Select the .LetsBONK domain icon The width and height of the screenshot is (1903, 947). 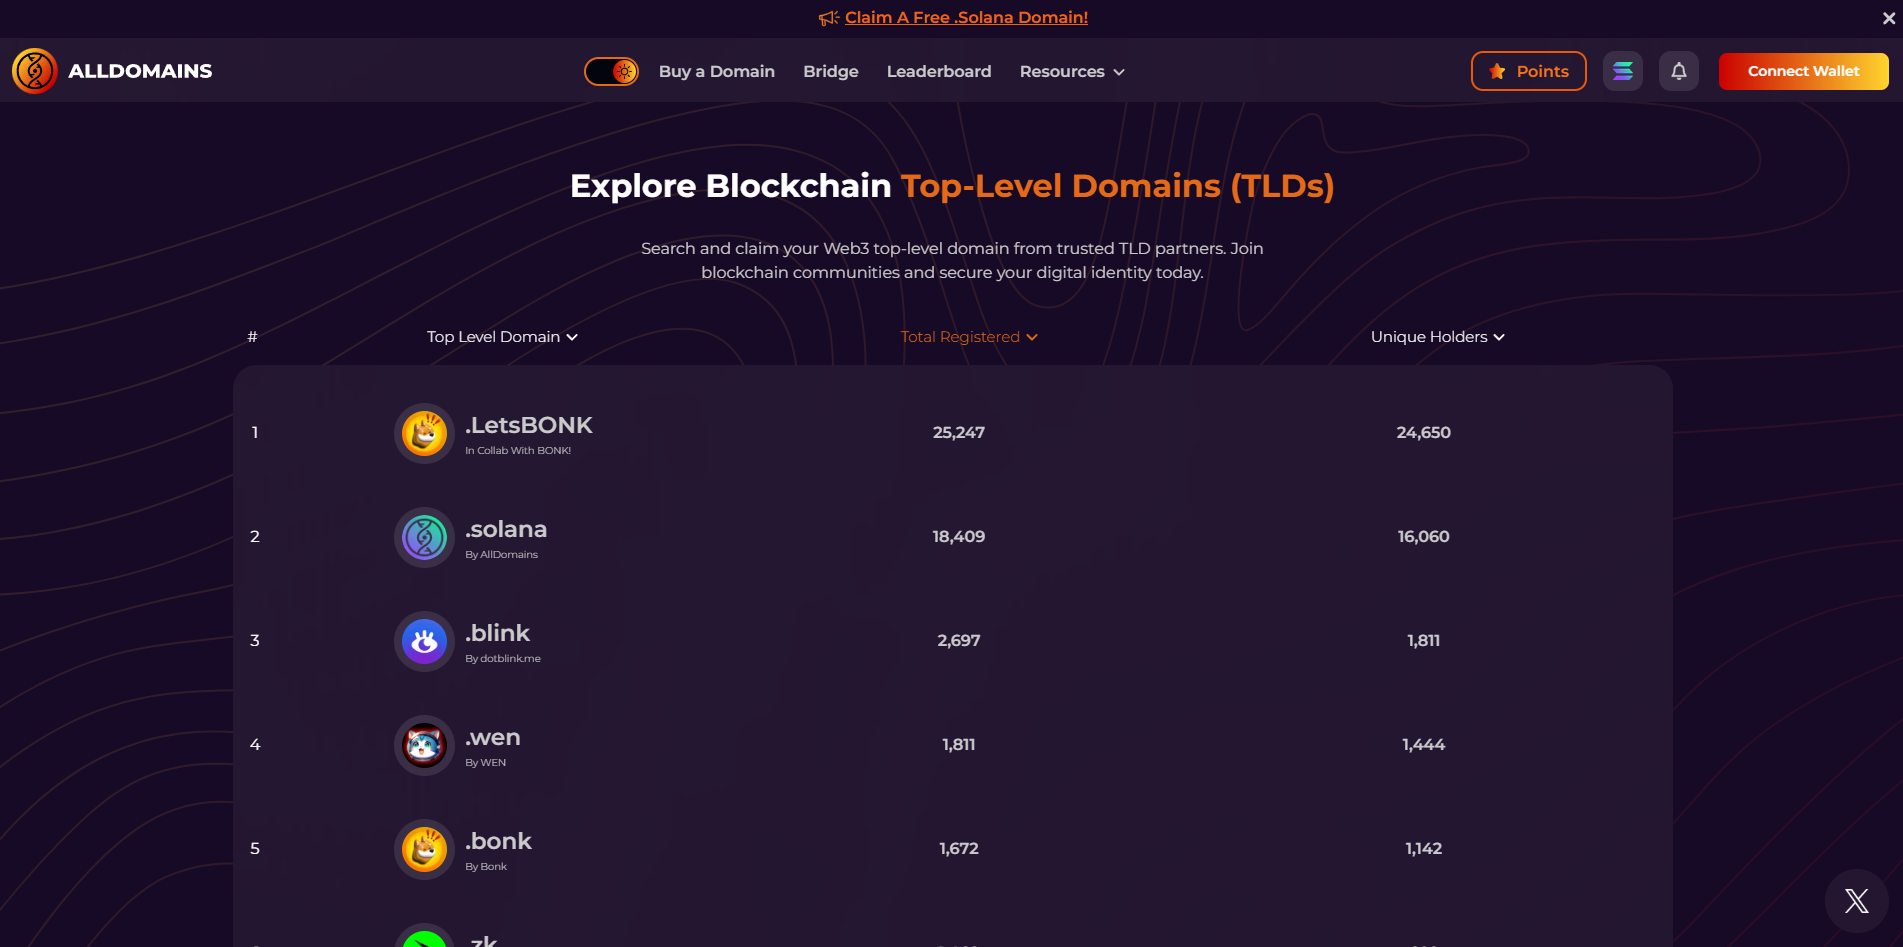click(x=424, y=433)
